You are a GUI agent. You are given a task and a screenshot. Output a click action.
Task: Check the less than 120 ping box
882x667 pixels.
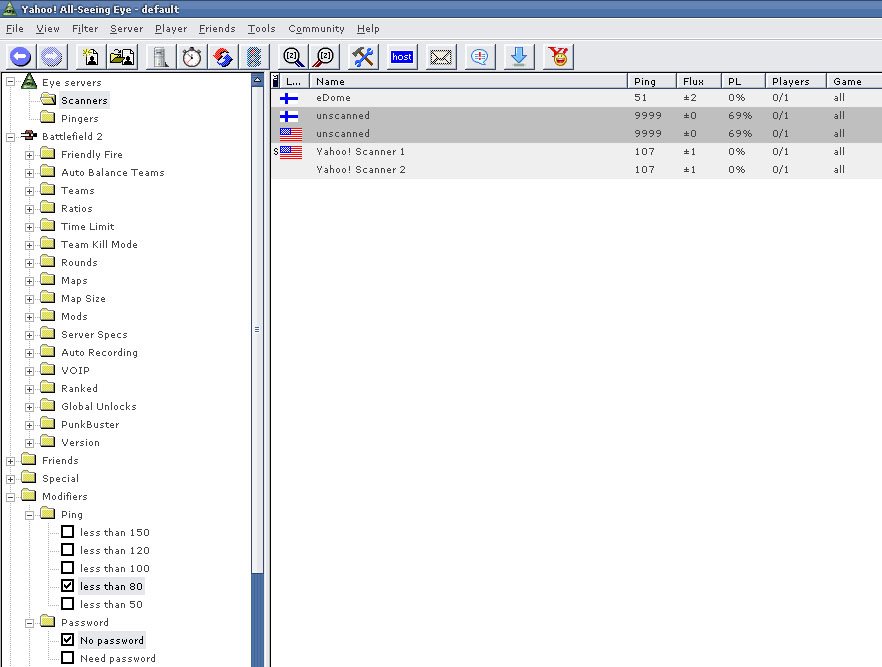[68, 549]
